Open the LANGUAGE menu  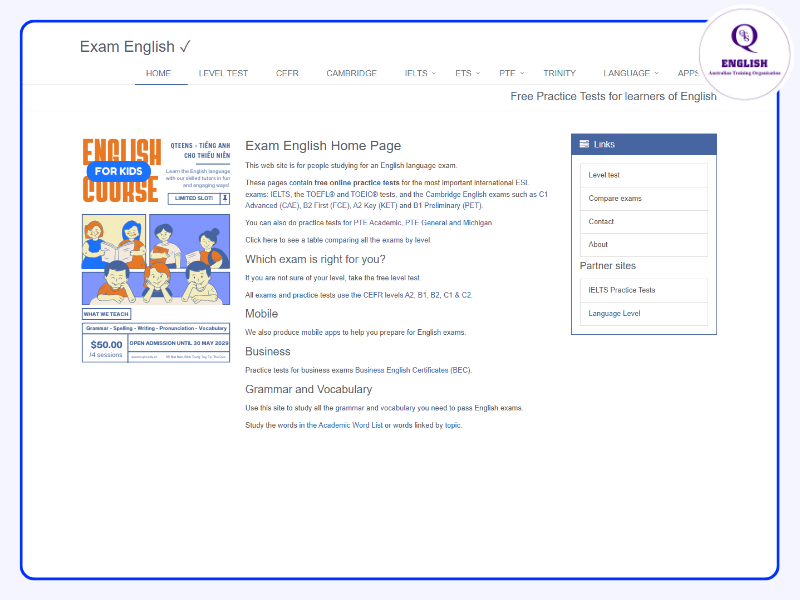coord(626,73)
